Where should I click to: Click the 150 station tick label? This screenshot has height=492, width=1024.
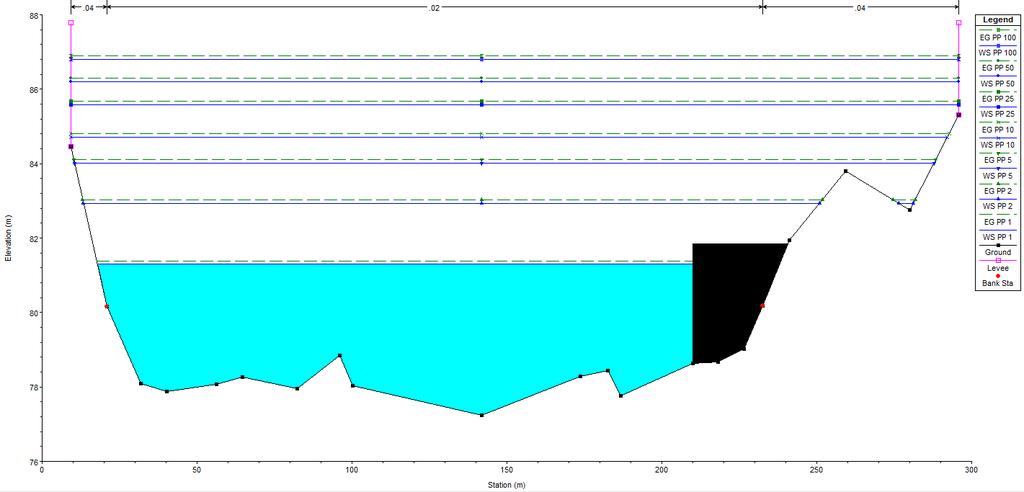pyautogui.click(x=507, y=470)
